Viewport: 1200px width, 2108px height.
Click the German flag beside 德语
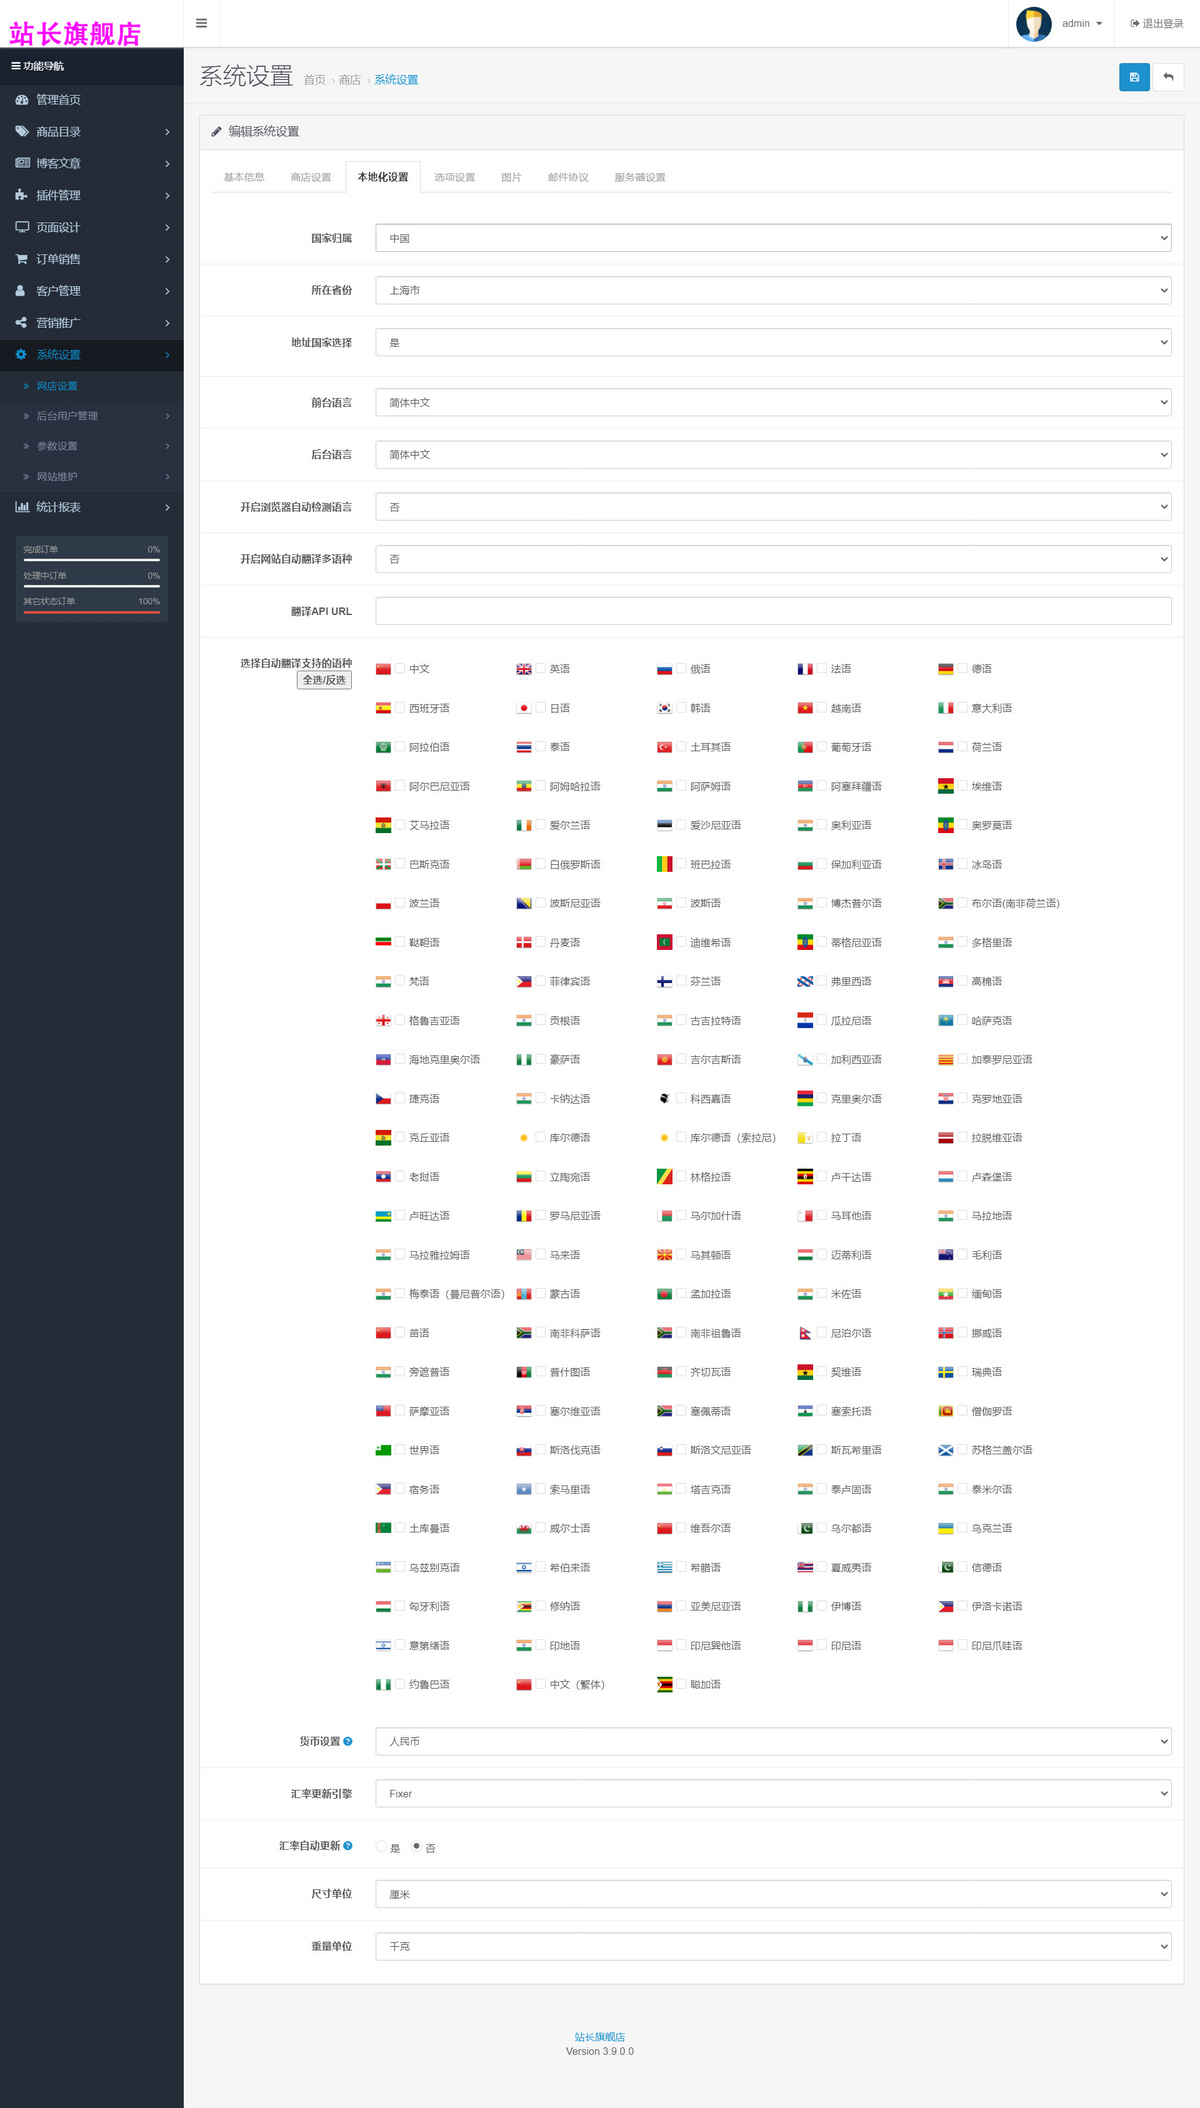click(x=946, y=669)
